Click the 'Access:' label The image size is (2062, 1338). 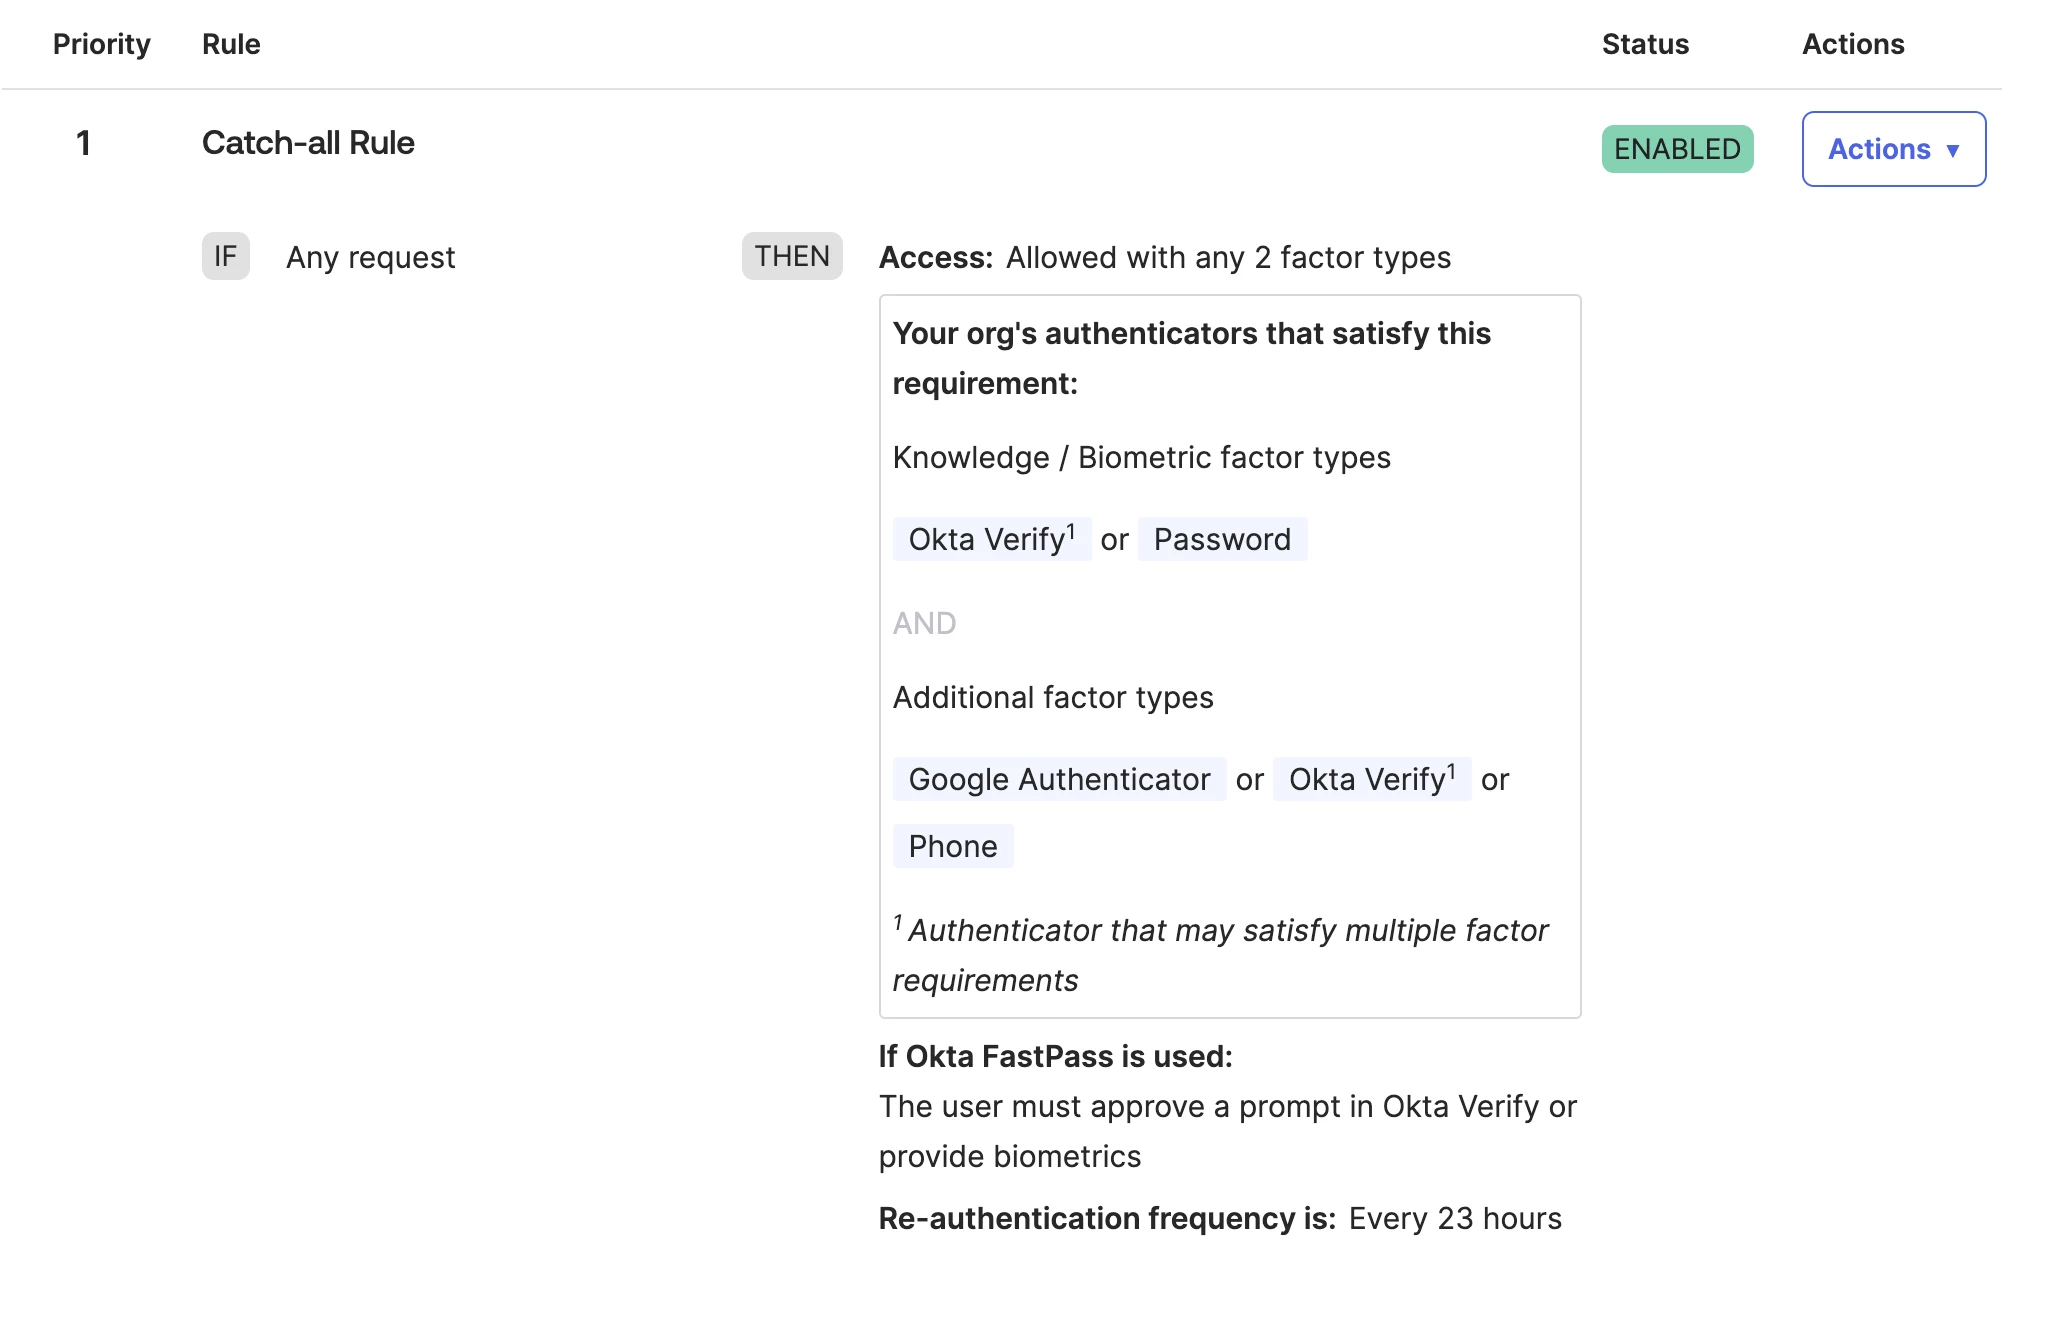[935, 257]
